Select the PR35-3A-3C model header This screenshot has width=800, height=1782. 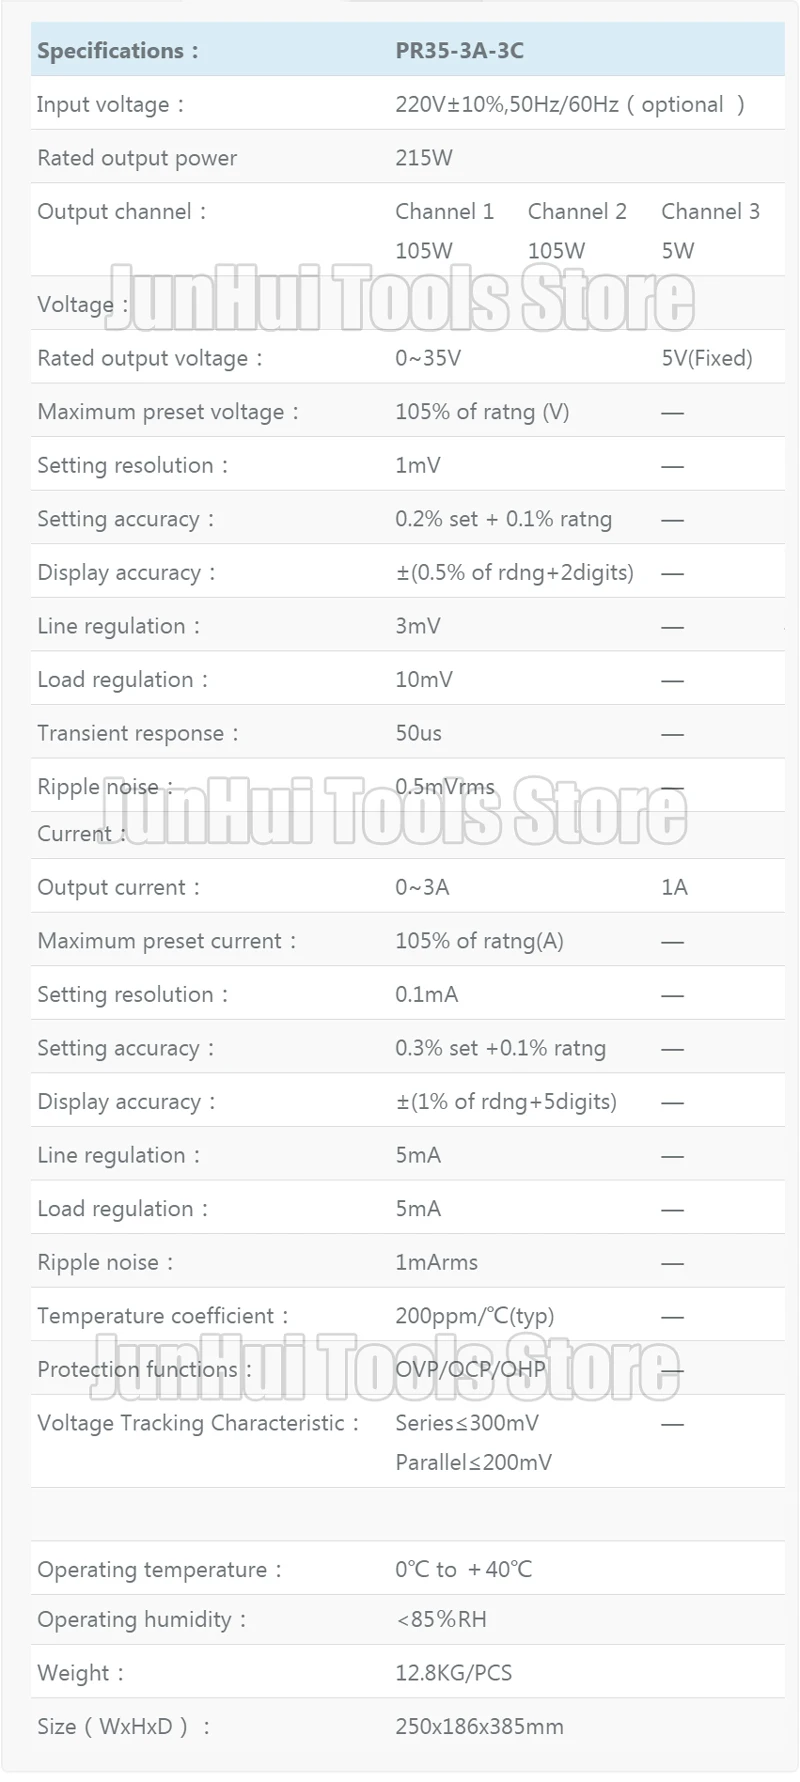point(459,51)
